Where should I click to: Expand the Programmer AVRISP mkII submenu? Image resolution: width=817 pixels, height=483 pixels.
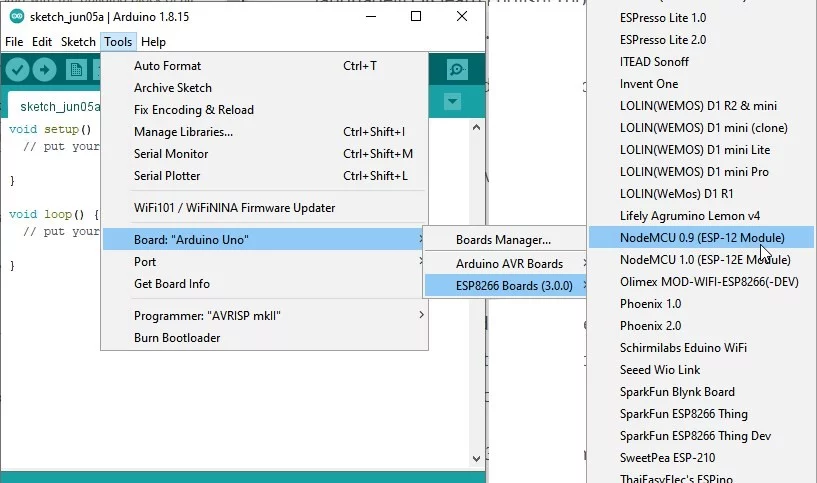(265, 316)
